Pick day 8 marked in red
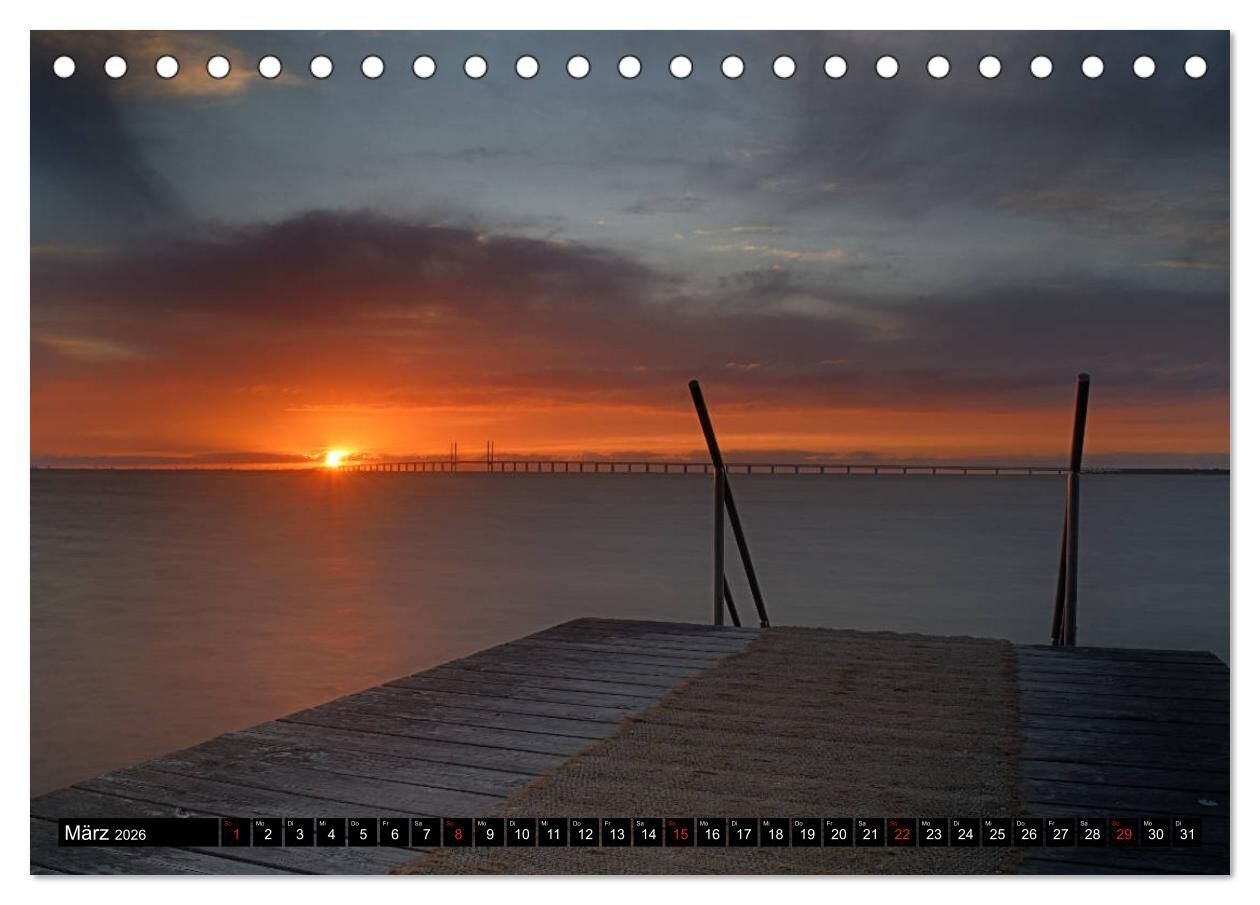The image size is (1260, 905). click(x=458, y=833)
